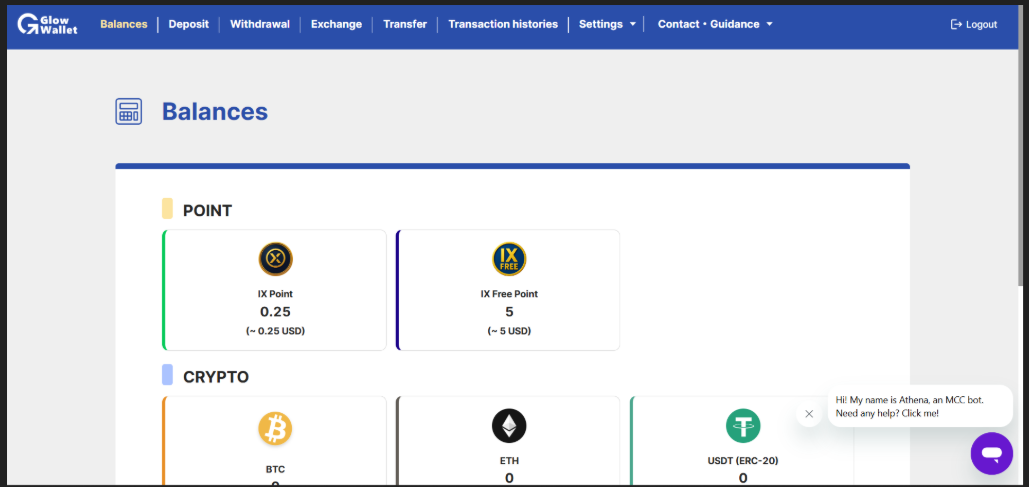Click the IX Free Point badge icon

509,259
